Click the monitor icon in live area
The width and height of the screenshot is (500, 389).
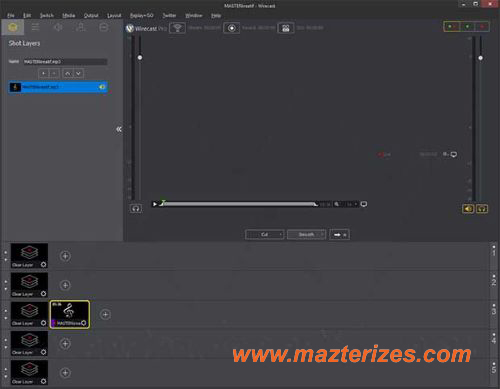point(454,154)
